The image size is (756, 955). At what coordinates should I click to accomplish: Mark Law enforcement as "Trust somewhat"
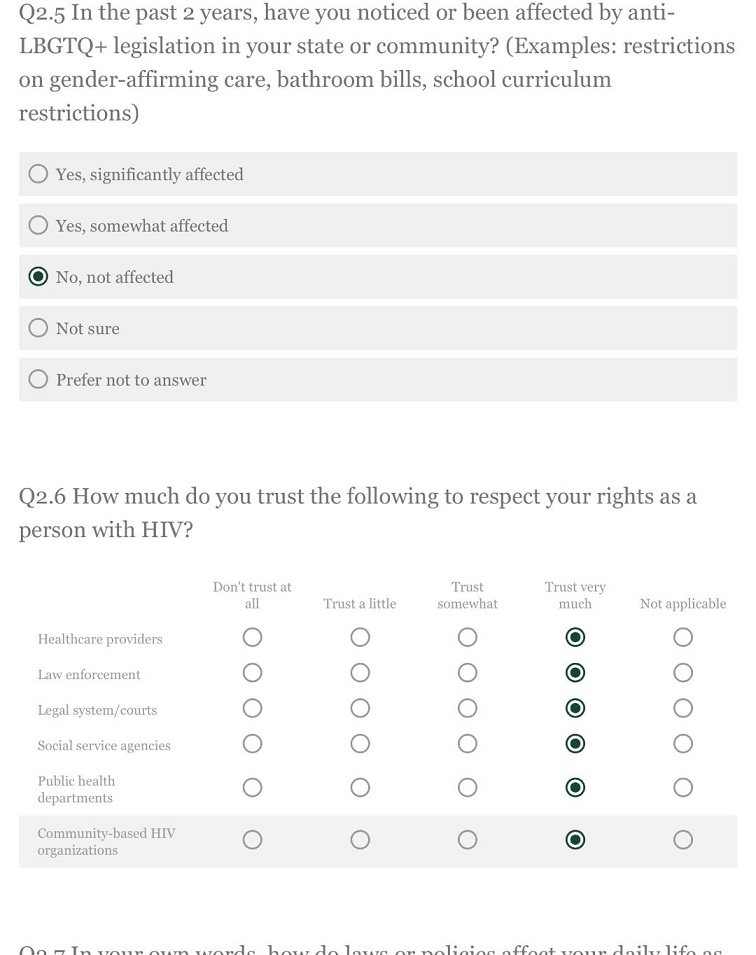(x=467, y=672)
